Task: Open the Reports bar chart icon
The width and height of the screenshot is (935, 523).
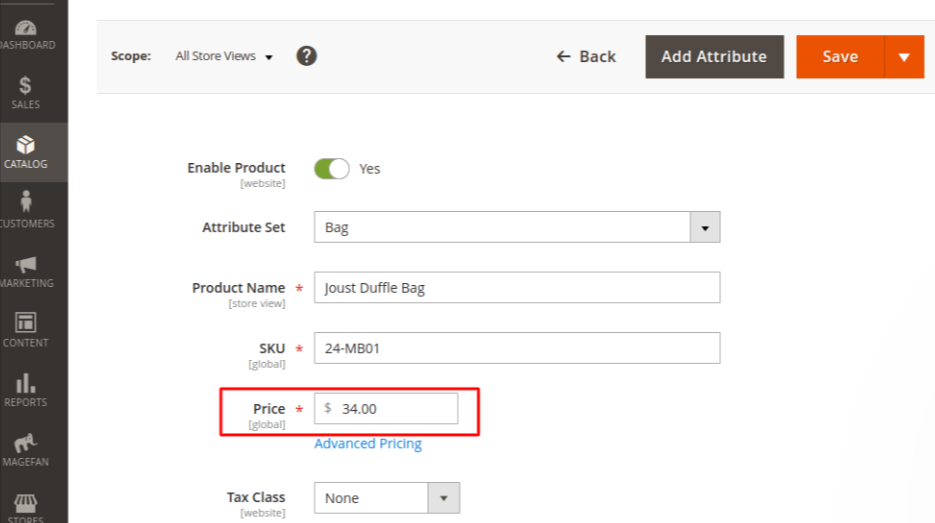Action: (26, 384)
